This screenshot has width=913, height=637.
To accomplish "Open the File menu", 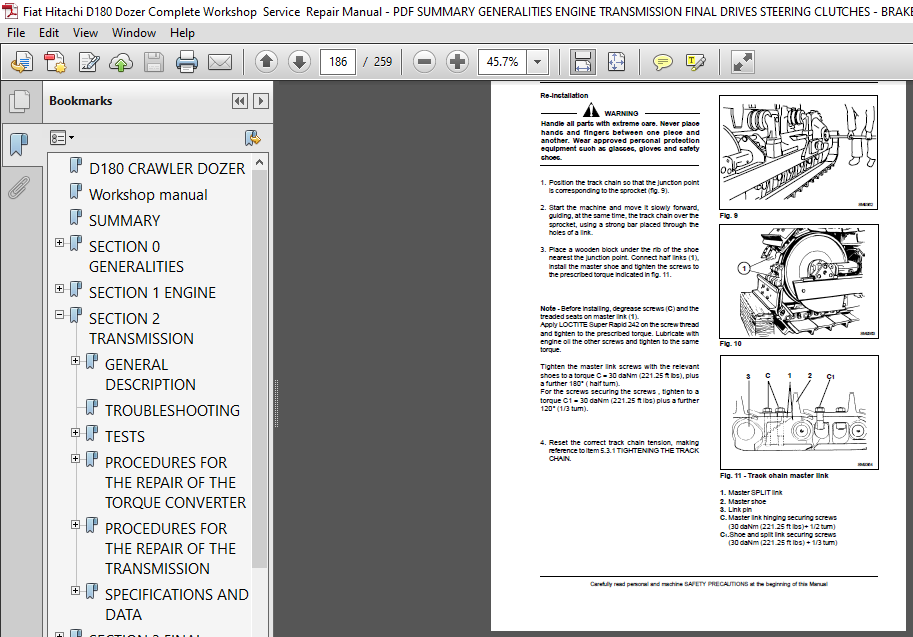I will pos(16,33).
